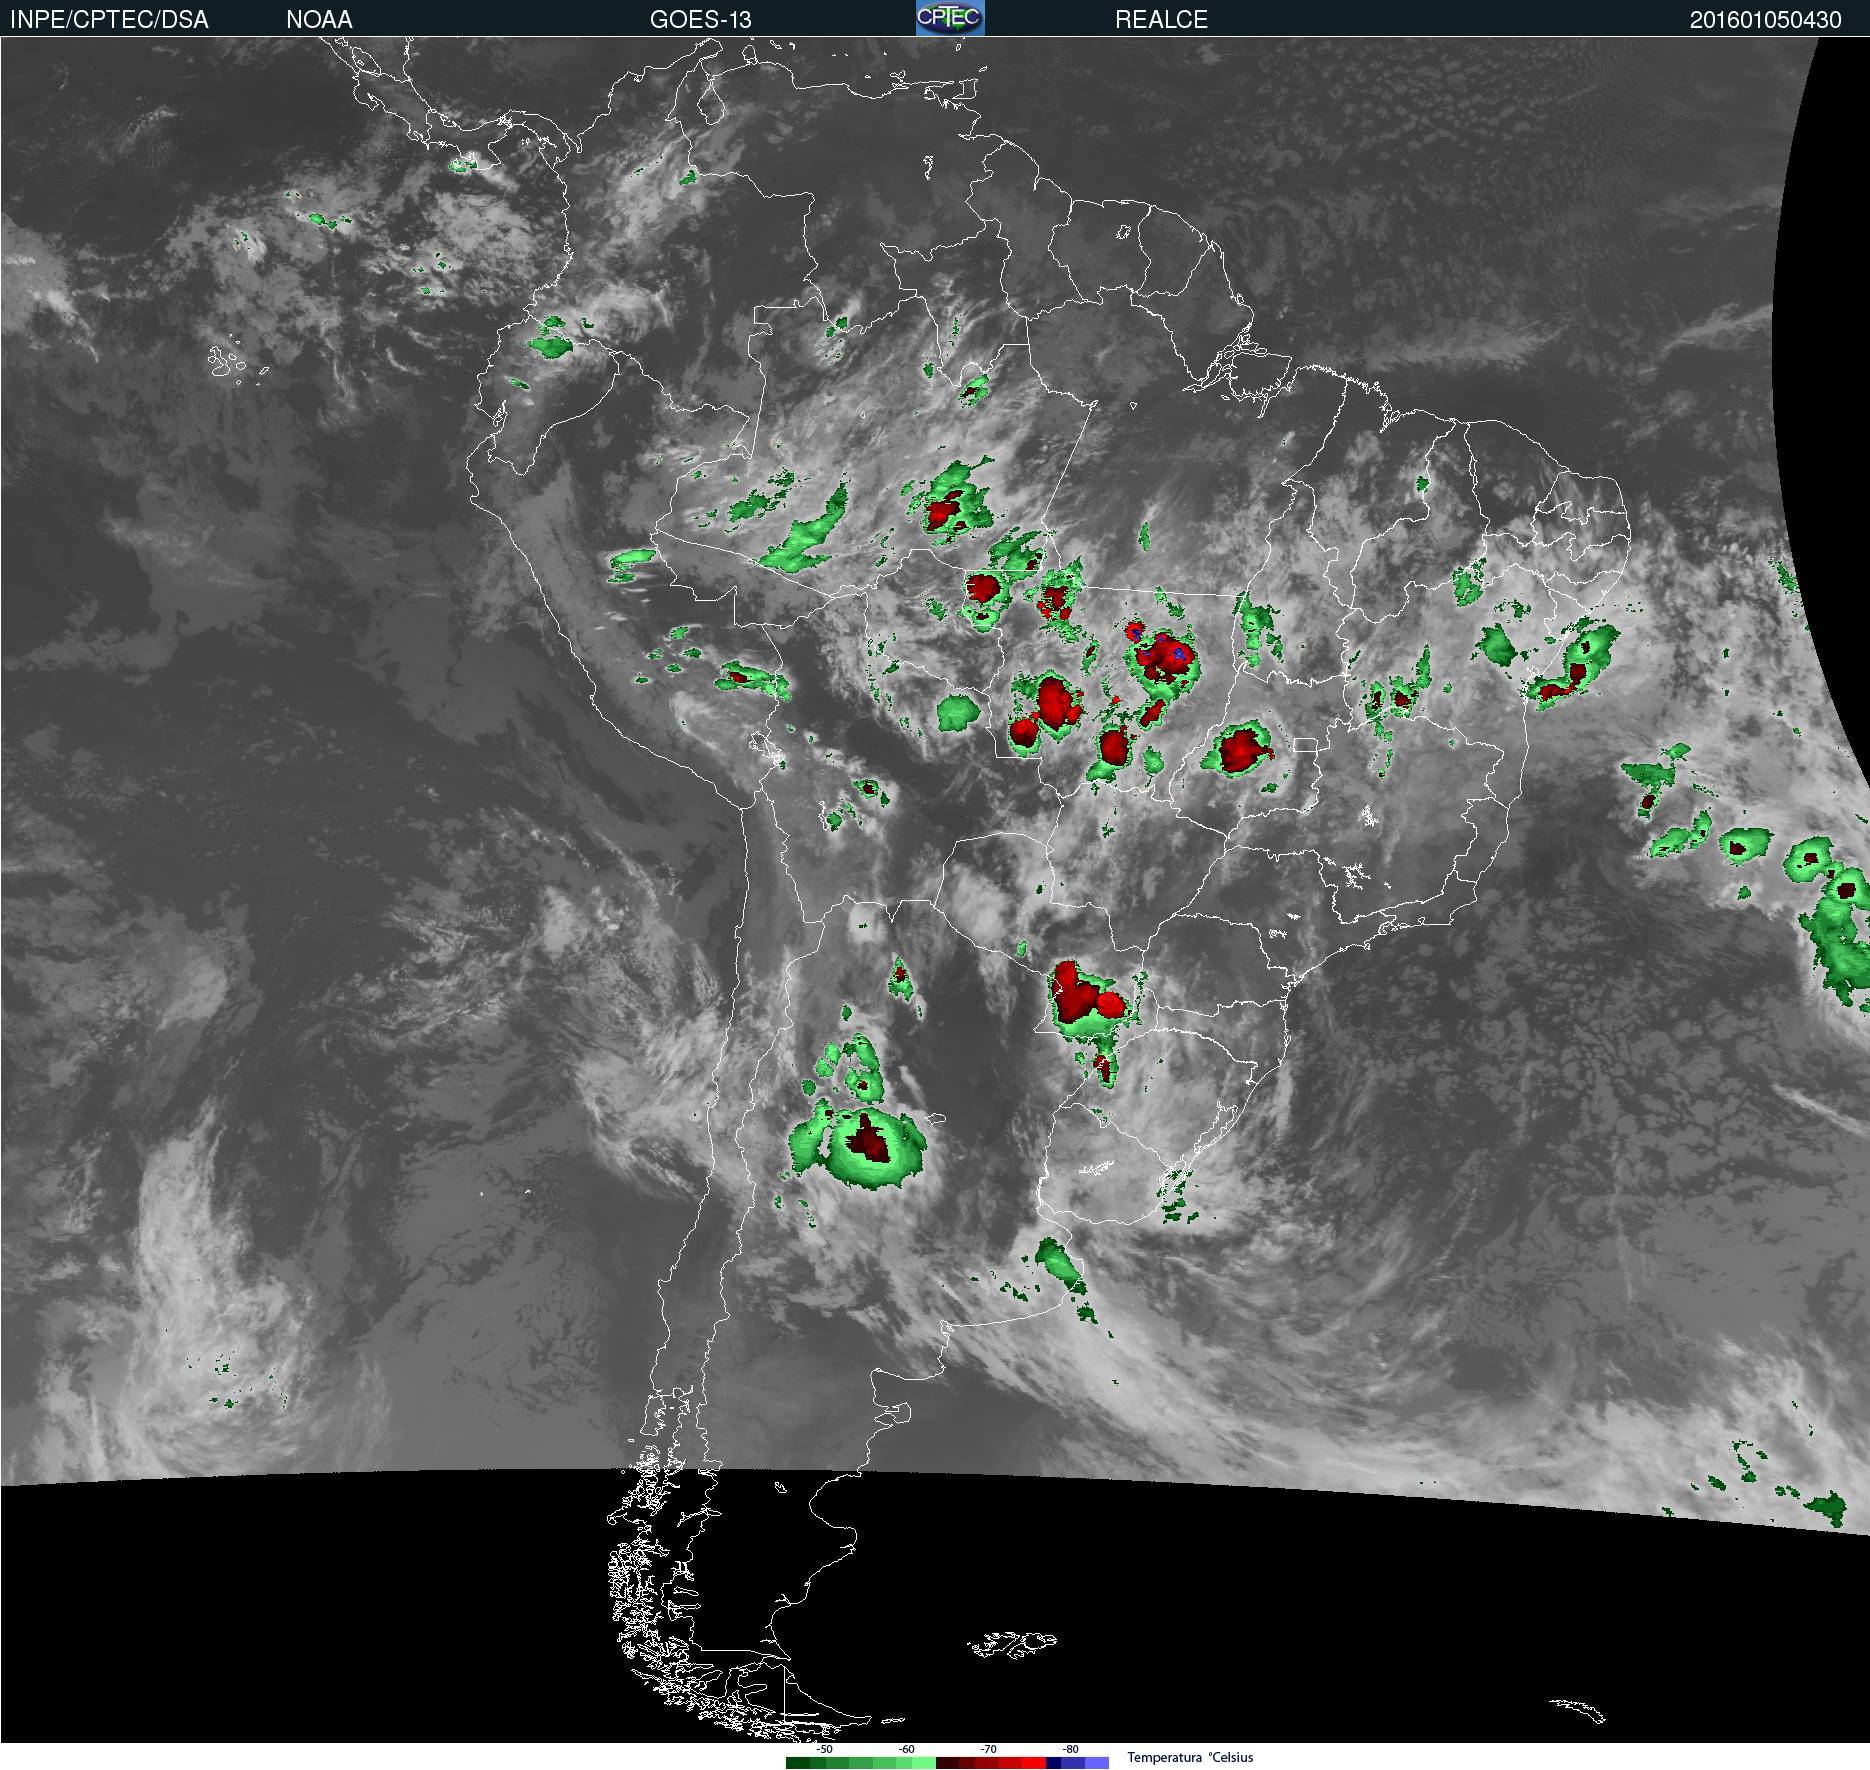Click the -50 marker on temperature scale

pyautogui.click(x=824, y=1749)
